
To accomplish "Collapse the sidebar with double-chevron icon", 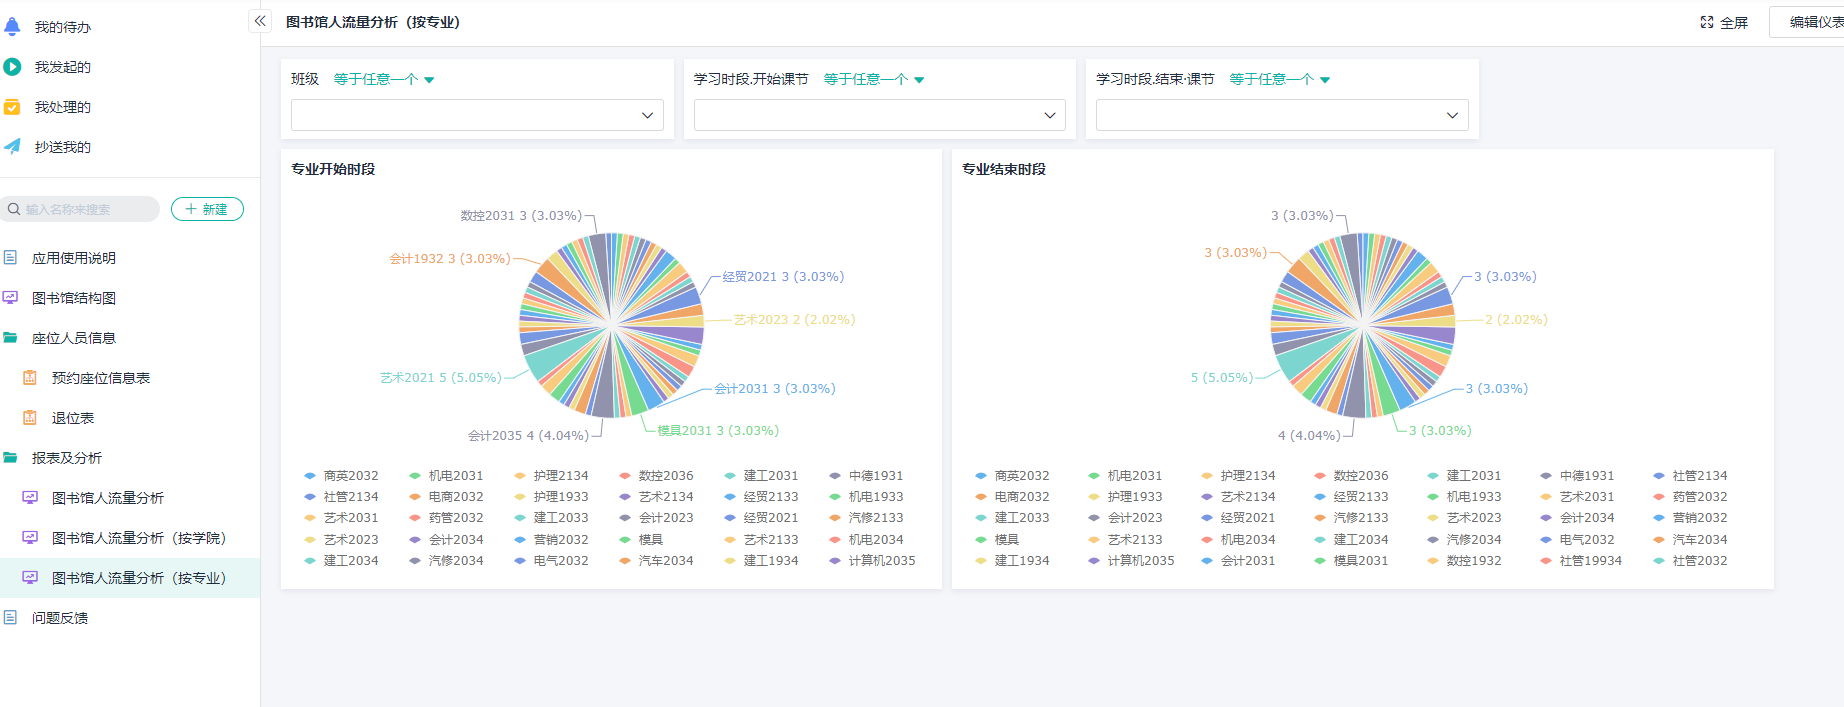I will click(x=260, y=21).
